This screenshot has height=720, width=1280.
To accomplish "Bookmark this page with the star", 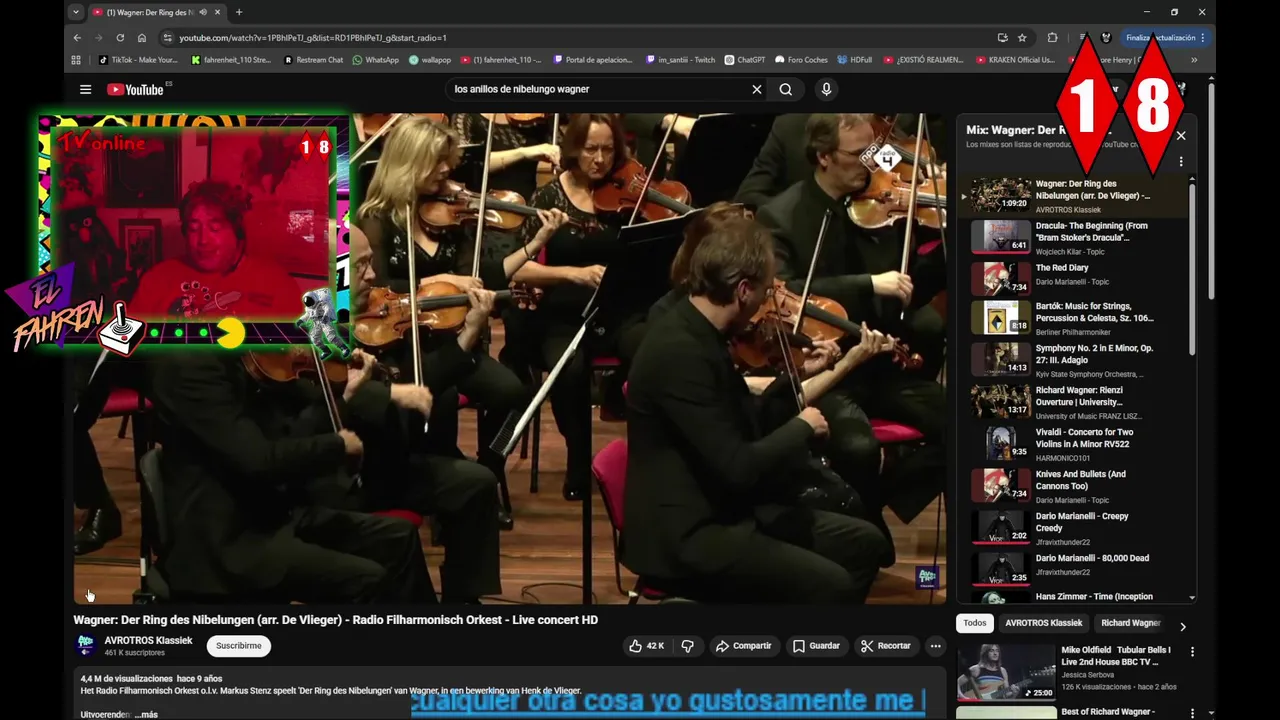I will click(x=1022, y=38).
